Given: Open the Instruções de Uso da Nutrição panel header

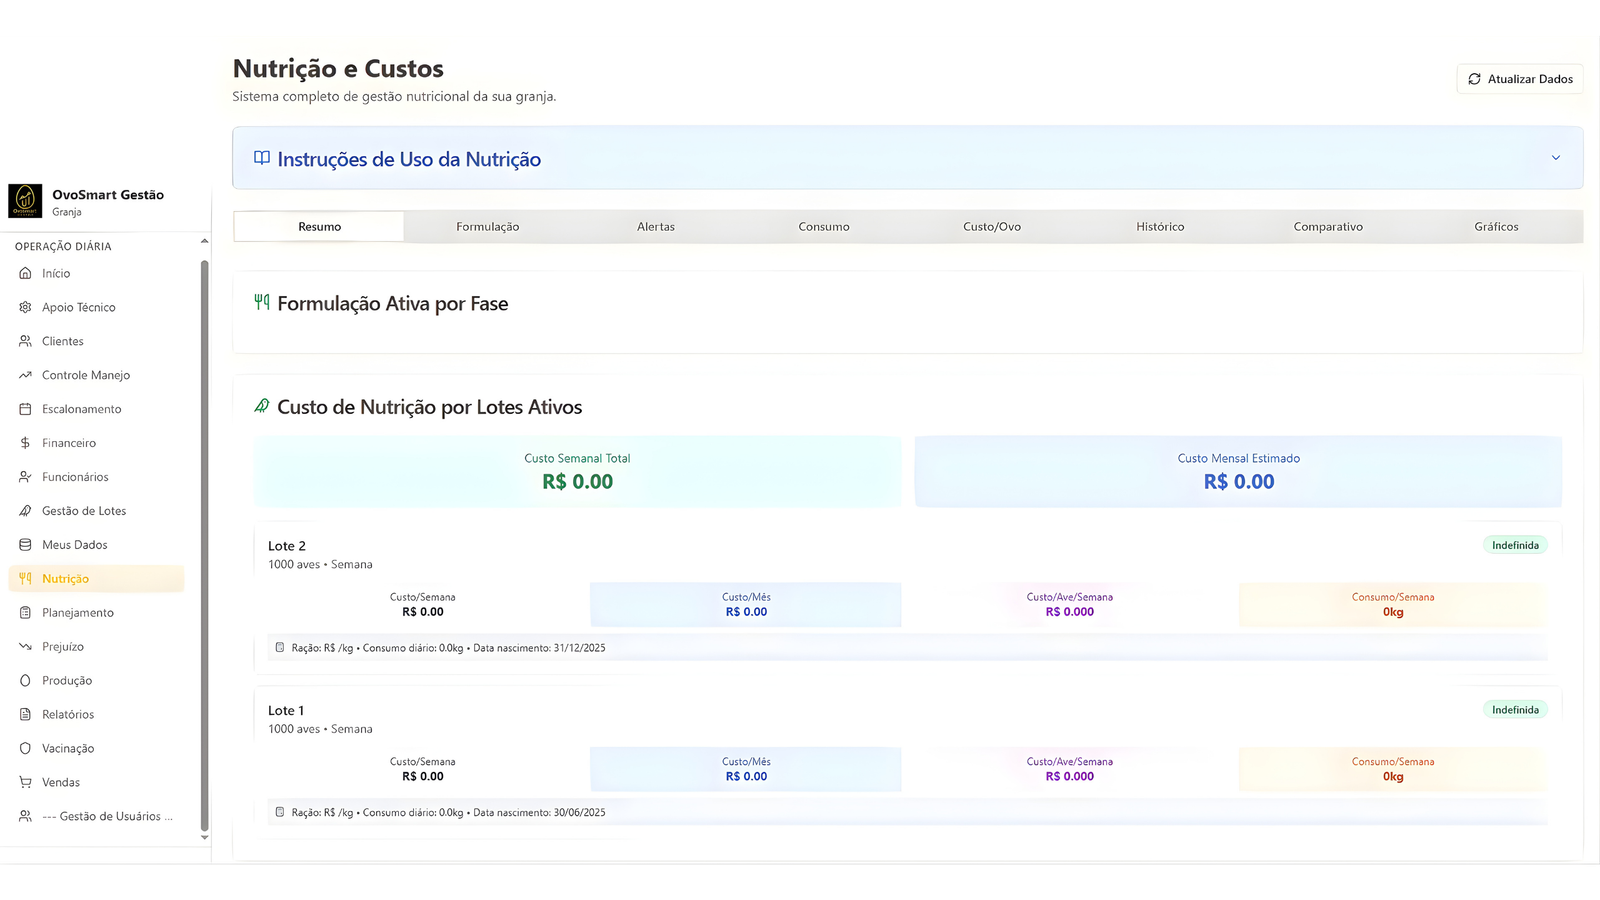Looking at the screenshot, I should click(x=409, y=159).
